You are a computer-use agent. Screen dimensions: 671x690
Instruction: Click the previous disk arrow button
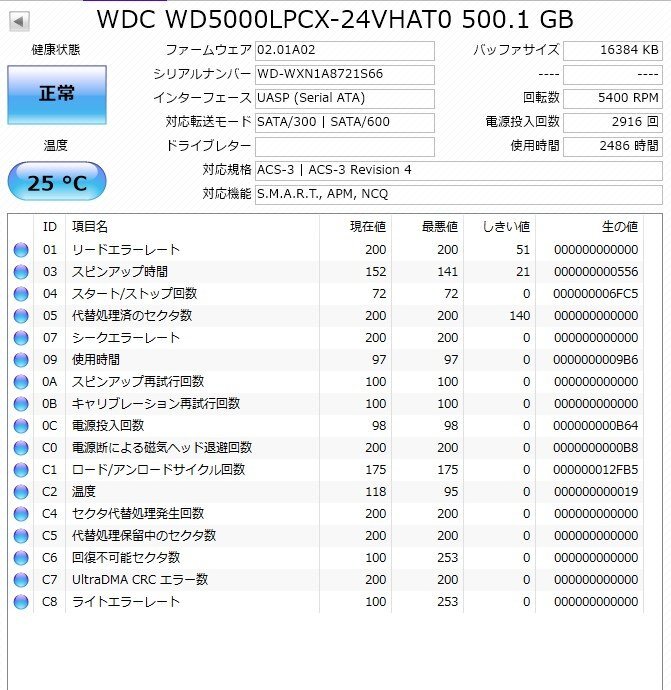coord(19,21)
